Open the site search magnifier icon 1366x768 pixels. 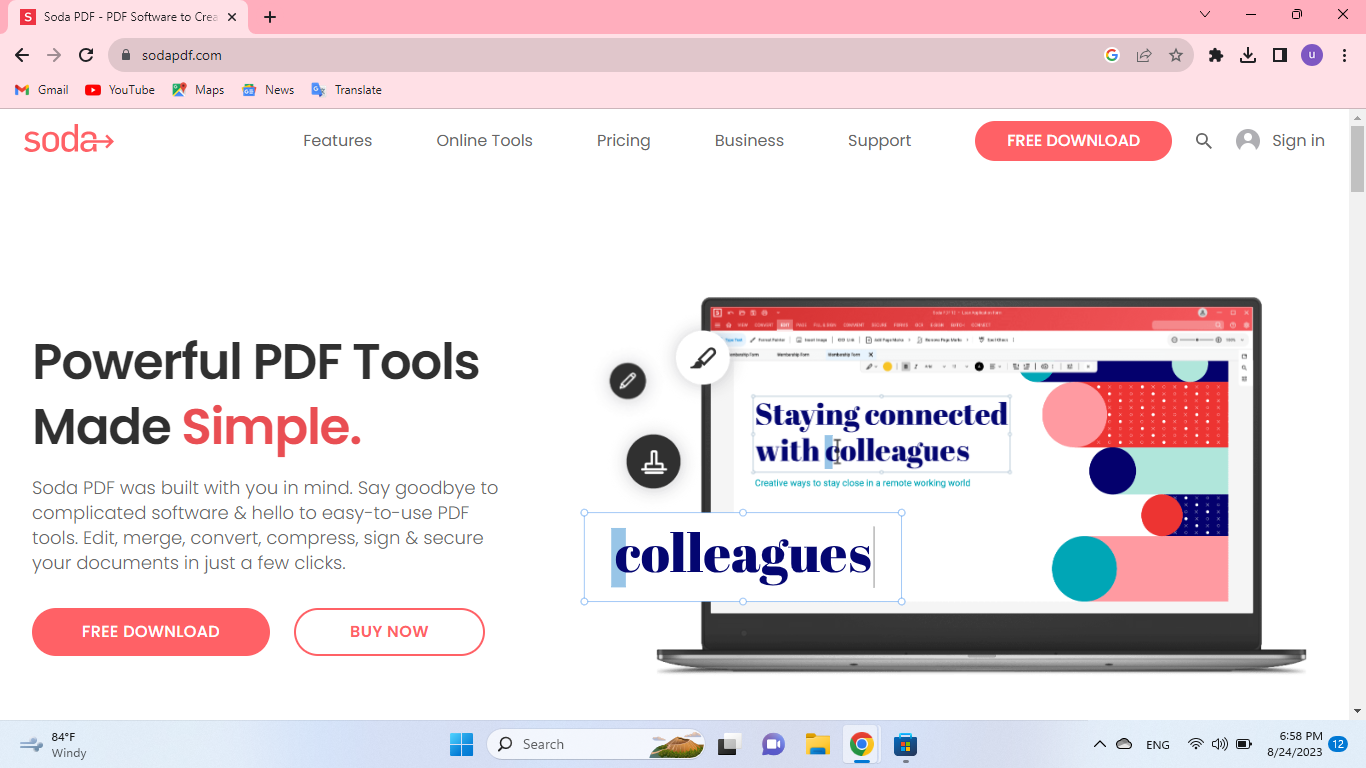1203,141
